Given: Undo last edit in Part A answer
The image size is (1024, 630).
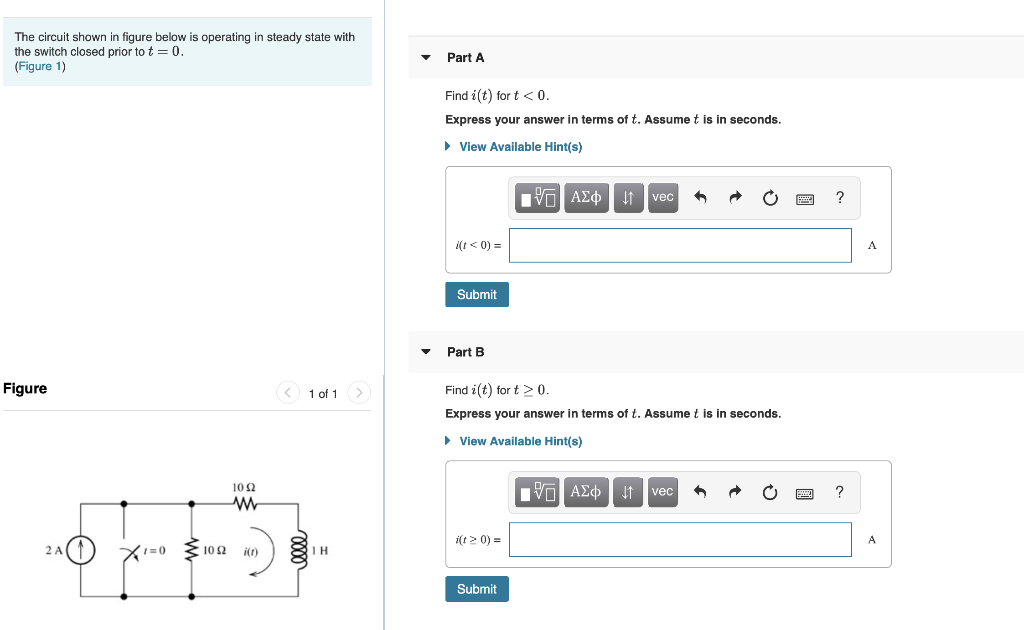Looking at the screenshot, I should [x=700, y=197].
